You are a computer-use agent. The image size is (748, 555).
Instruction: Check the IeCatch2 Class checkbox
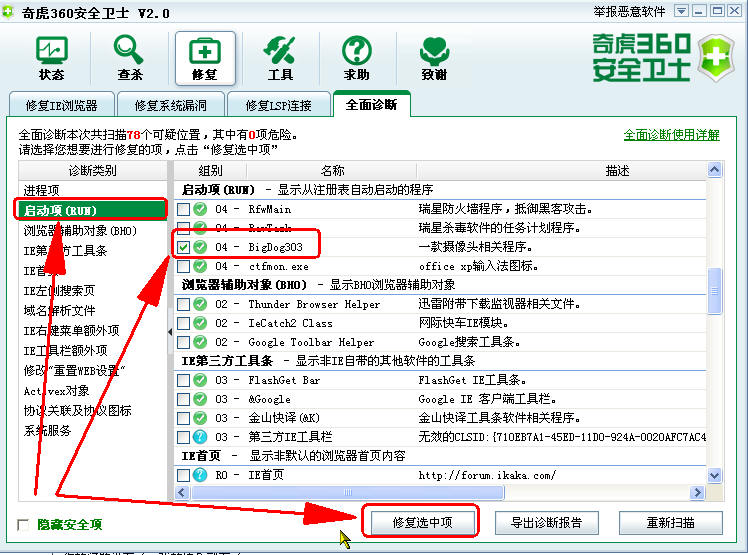[183, 323]
